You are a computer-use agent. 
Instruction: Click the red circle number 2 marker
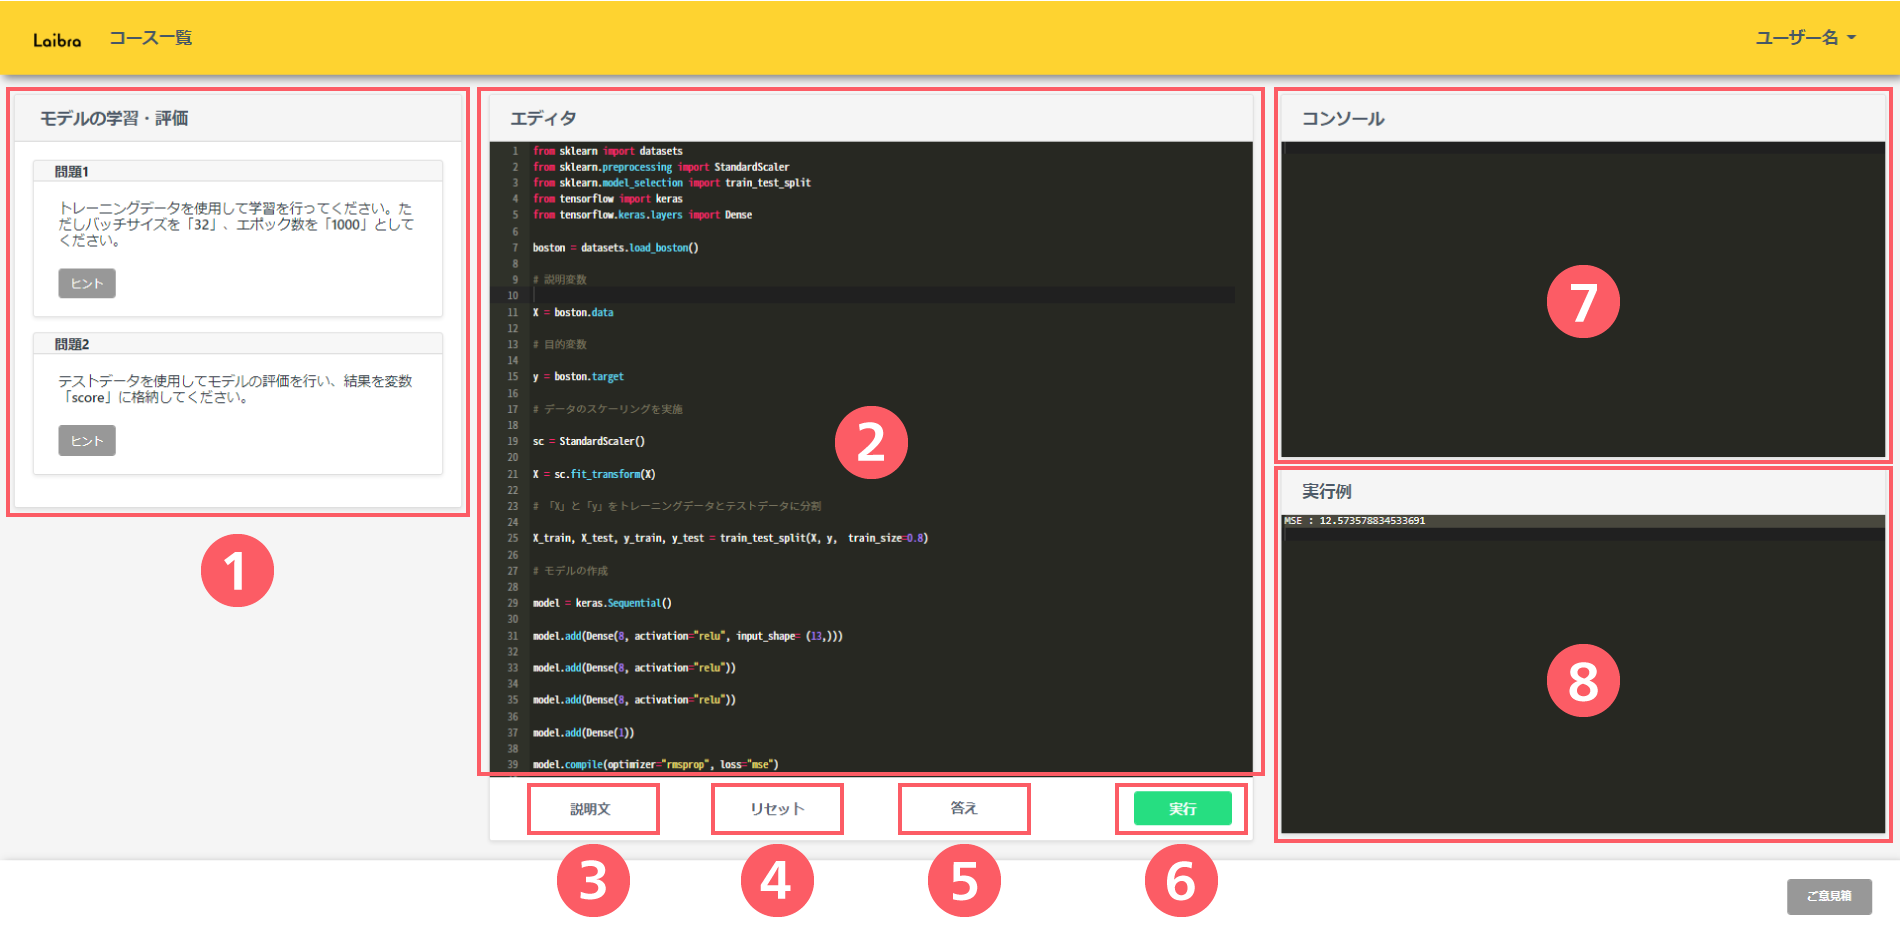click(x=871, y=443)
